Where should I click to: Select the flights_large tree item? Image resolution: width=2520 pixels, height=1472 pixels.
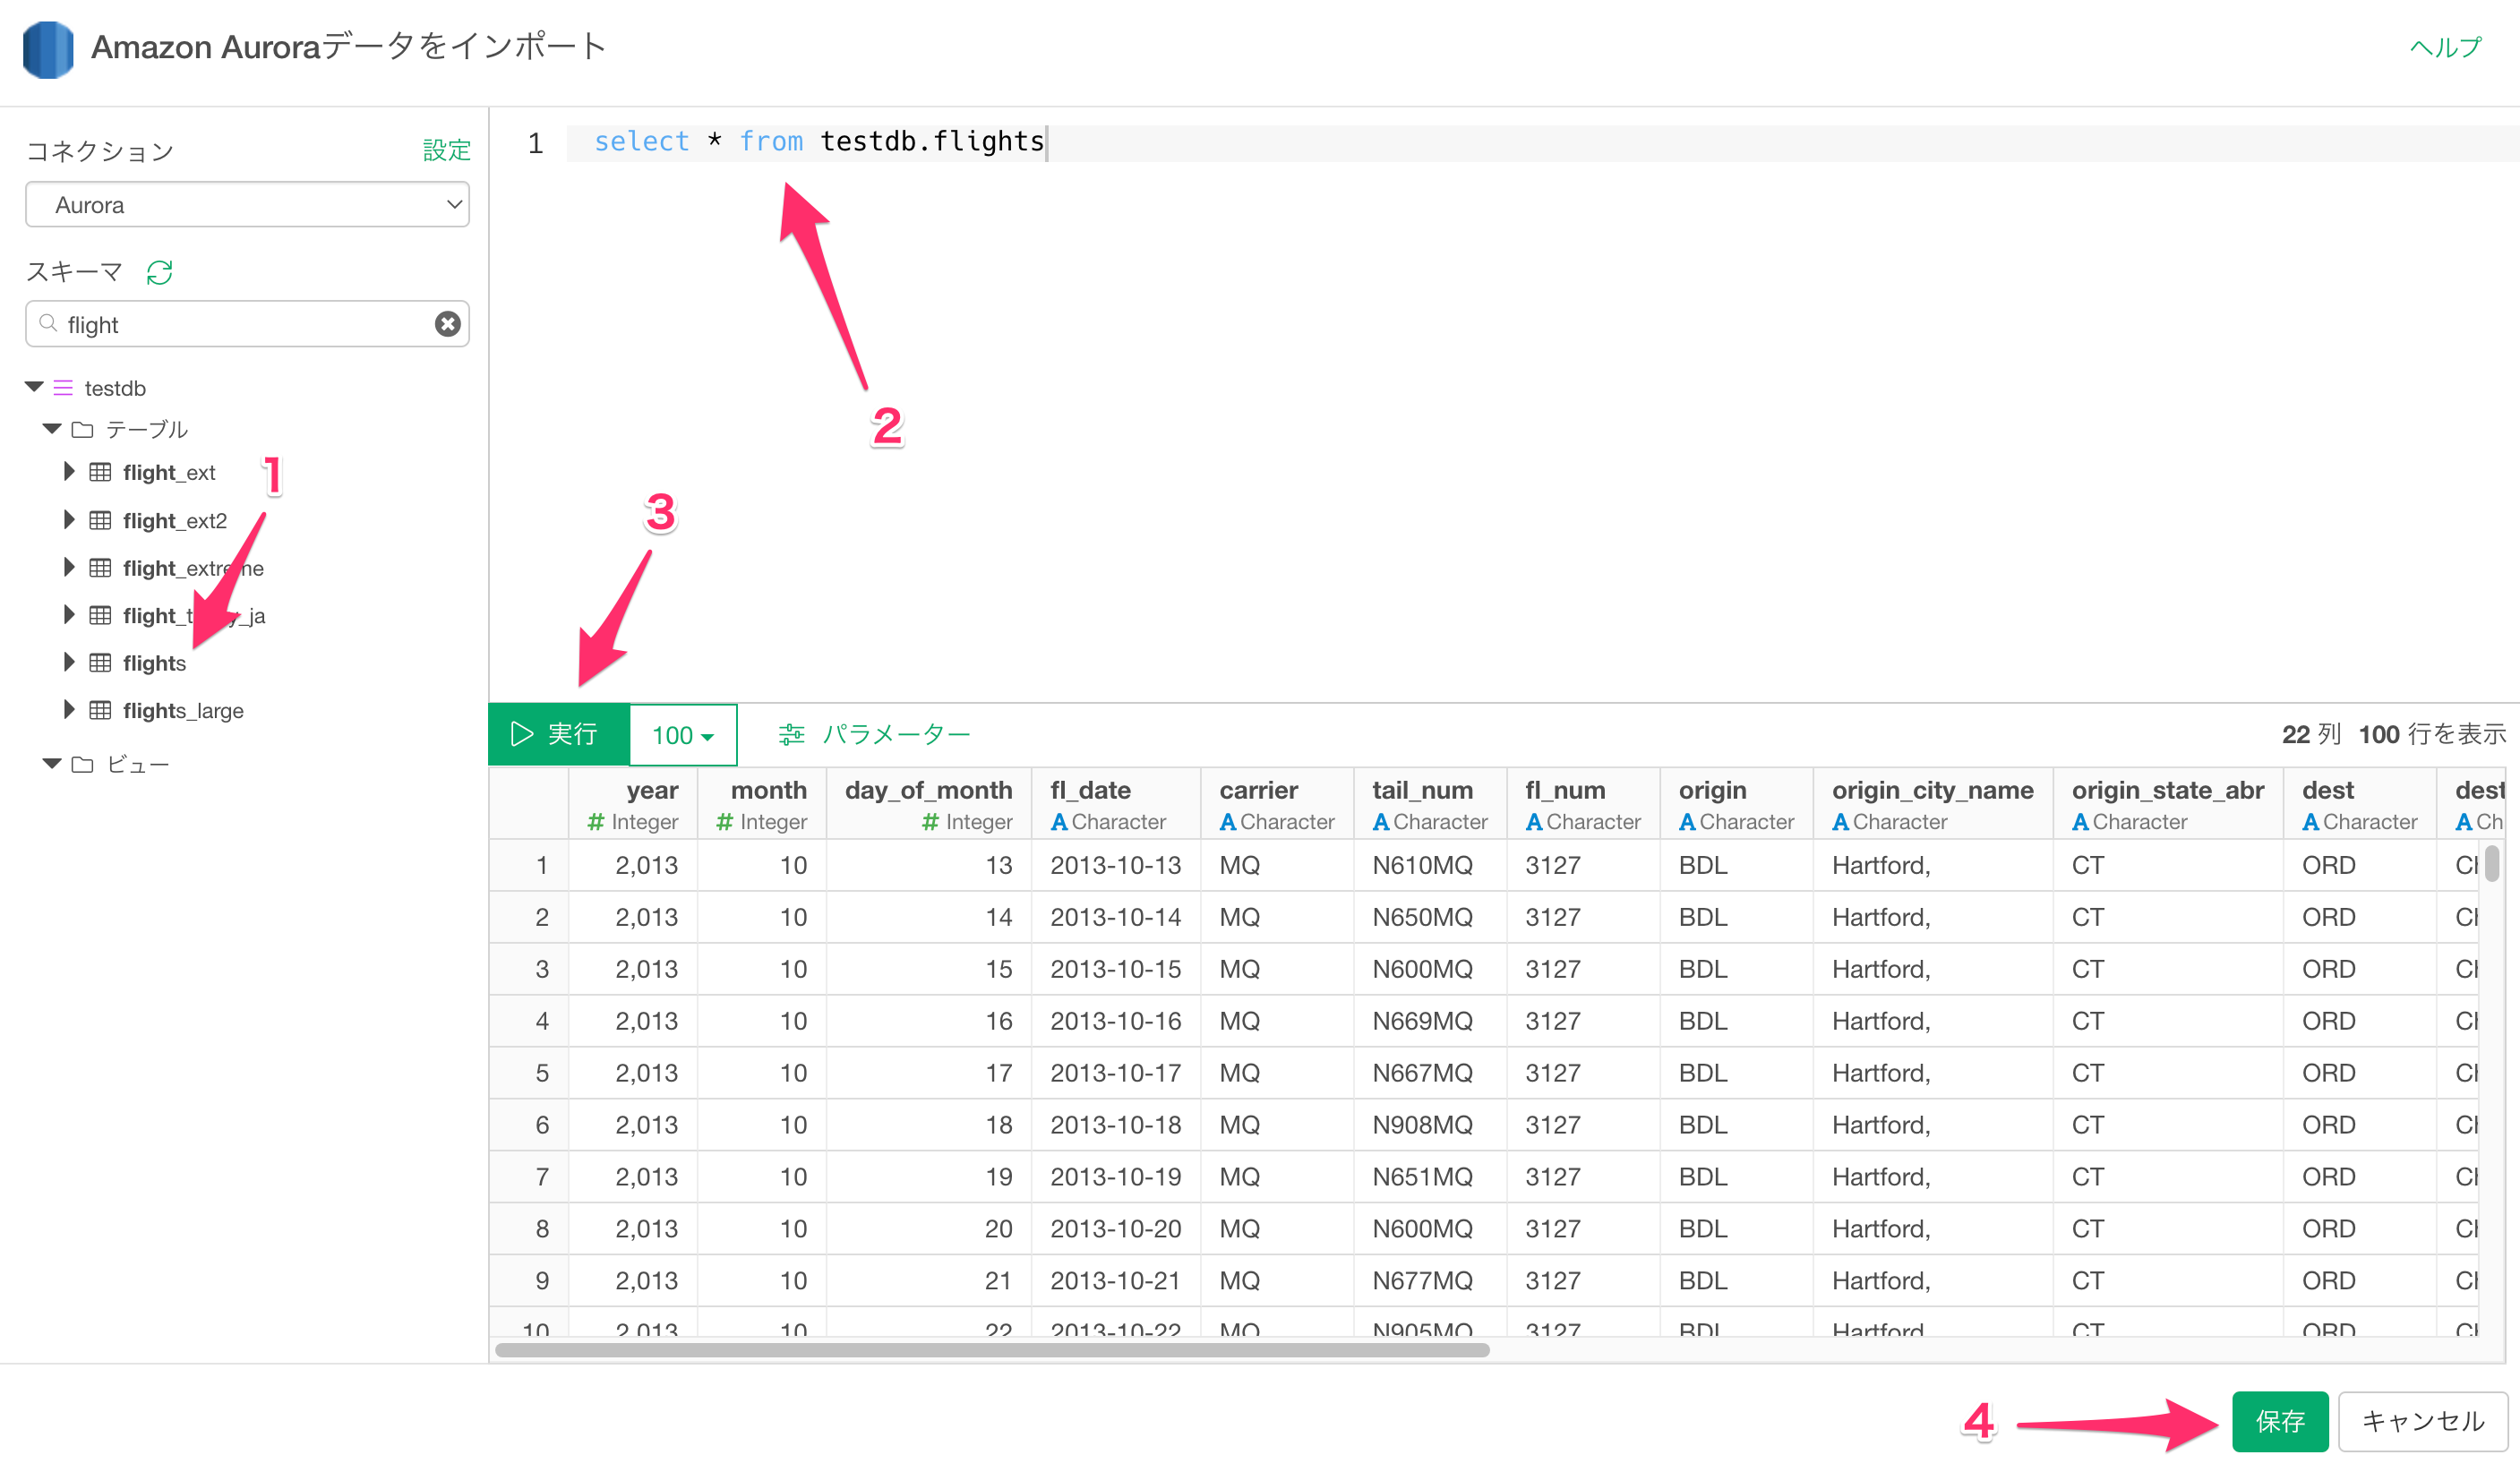(x=183, y=711)
